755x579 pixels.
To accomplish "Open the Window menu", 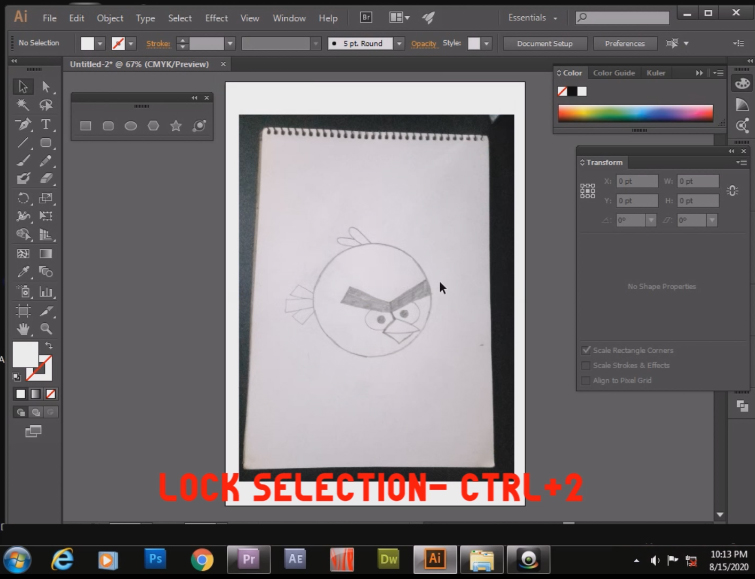I will tap(289, 18).
